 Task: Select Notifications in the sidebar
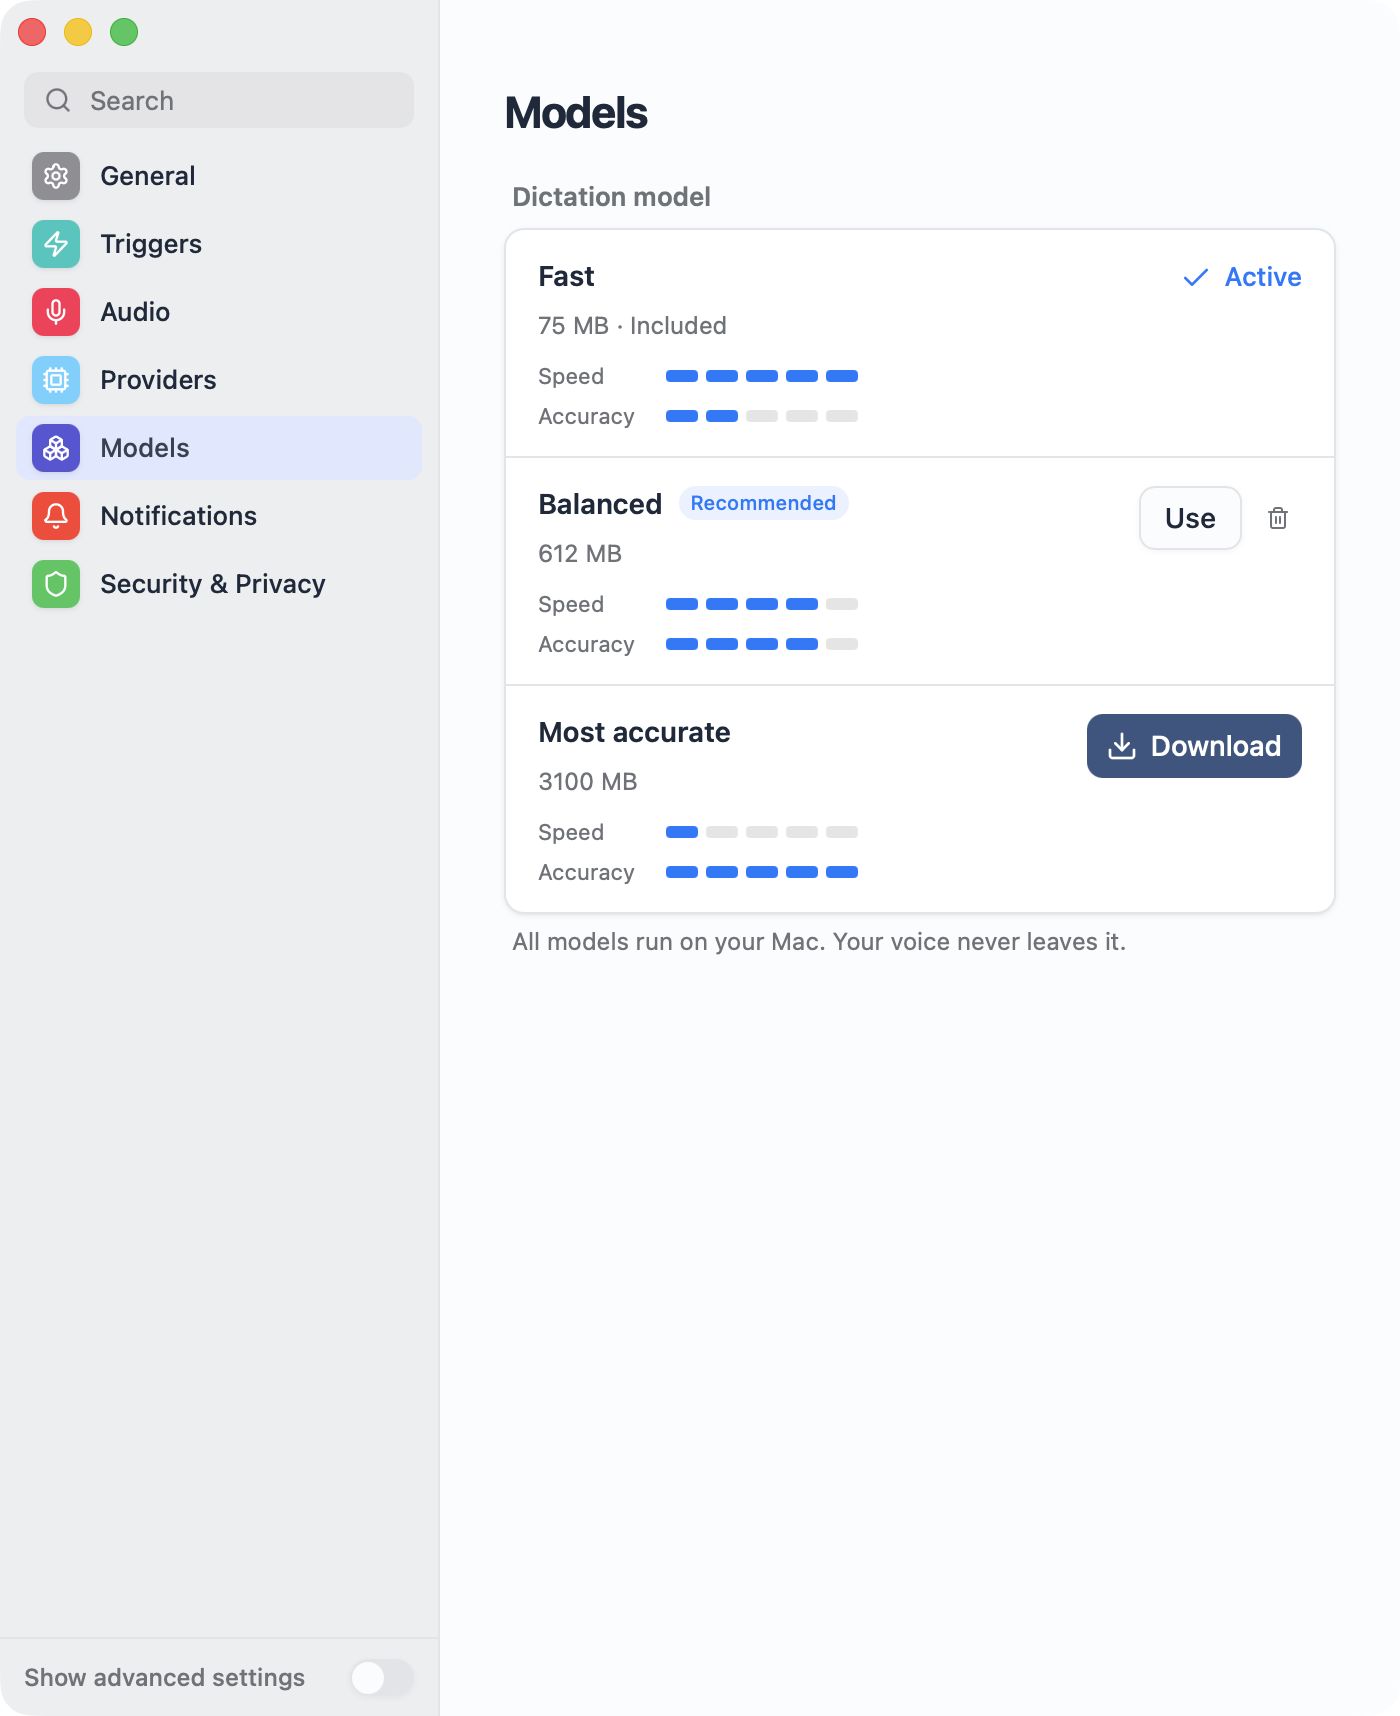pos(219,516)
